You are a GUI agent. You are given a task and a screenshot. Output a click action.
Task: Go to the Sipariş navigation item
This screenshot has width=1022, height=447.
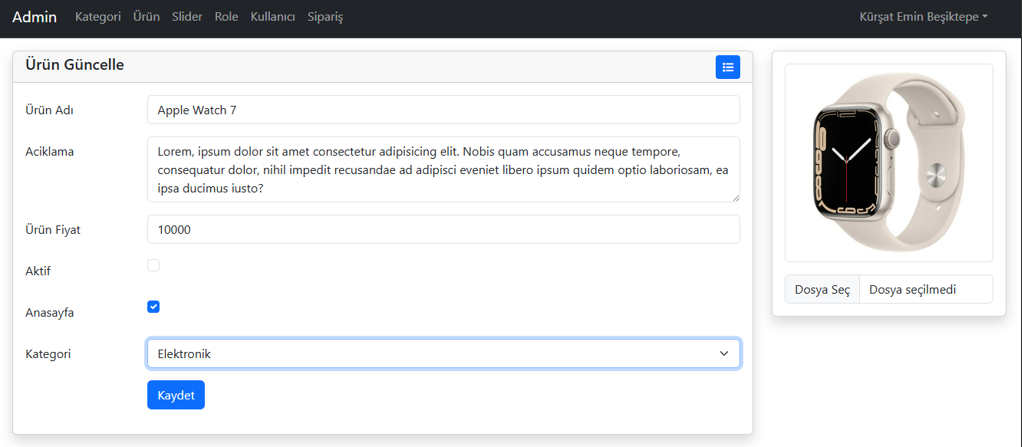pyautogui.click(x=325, y=17)
